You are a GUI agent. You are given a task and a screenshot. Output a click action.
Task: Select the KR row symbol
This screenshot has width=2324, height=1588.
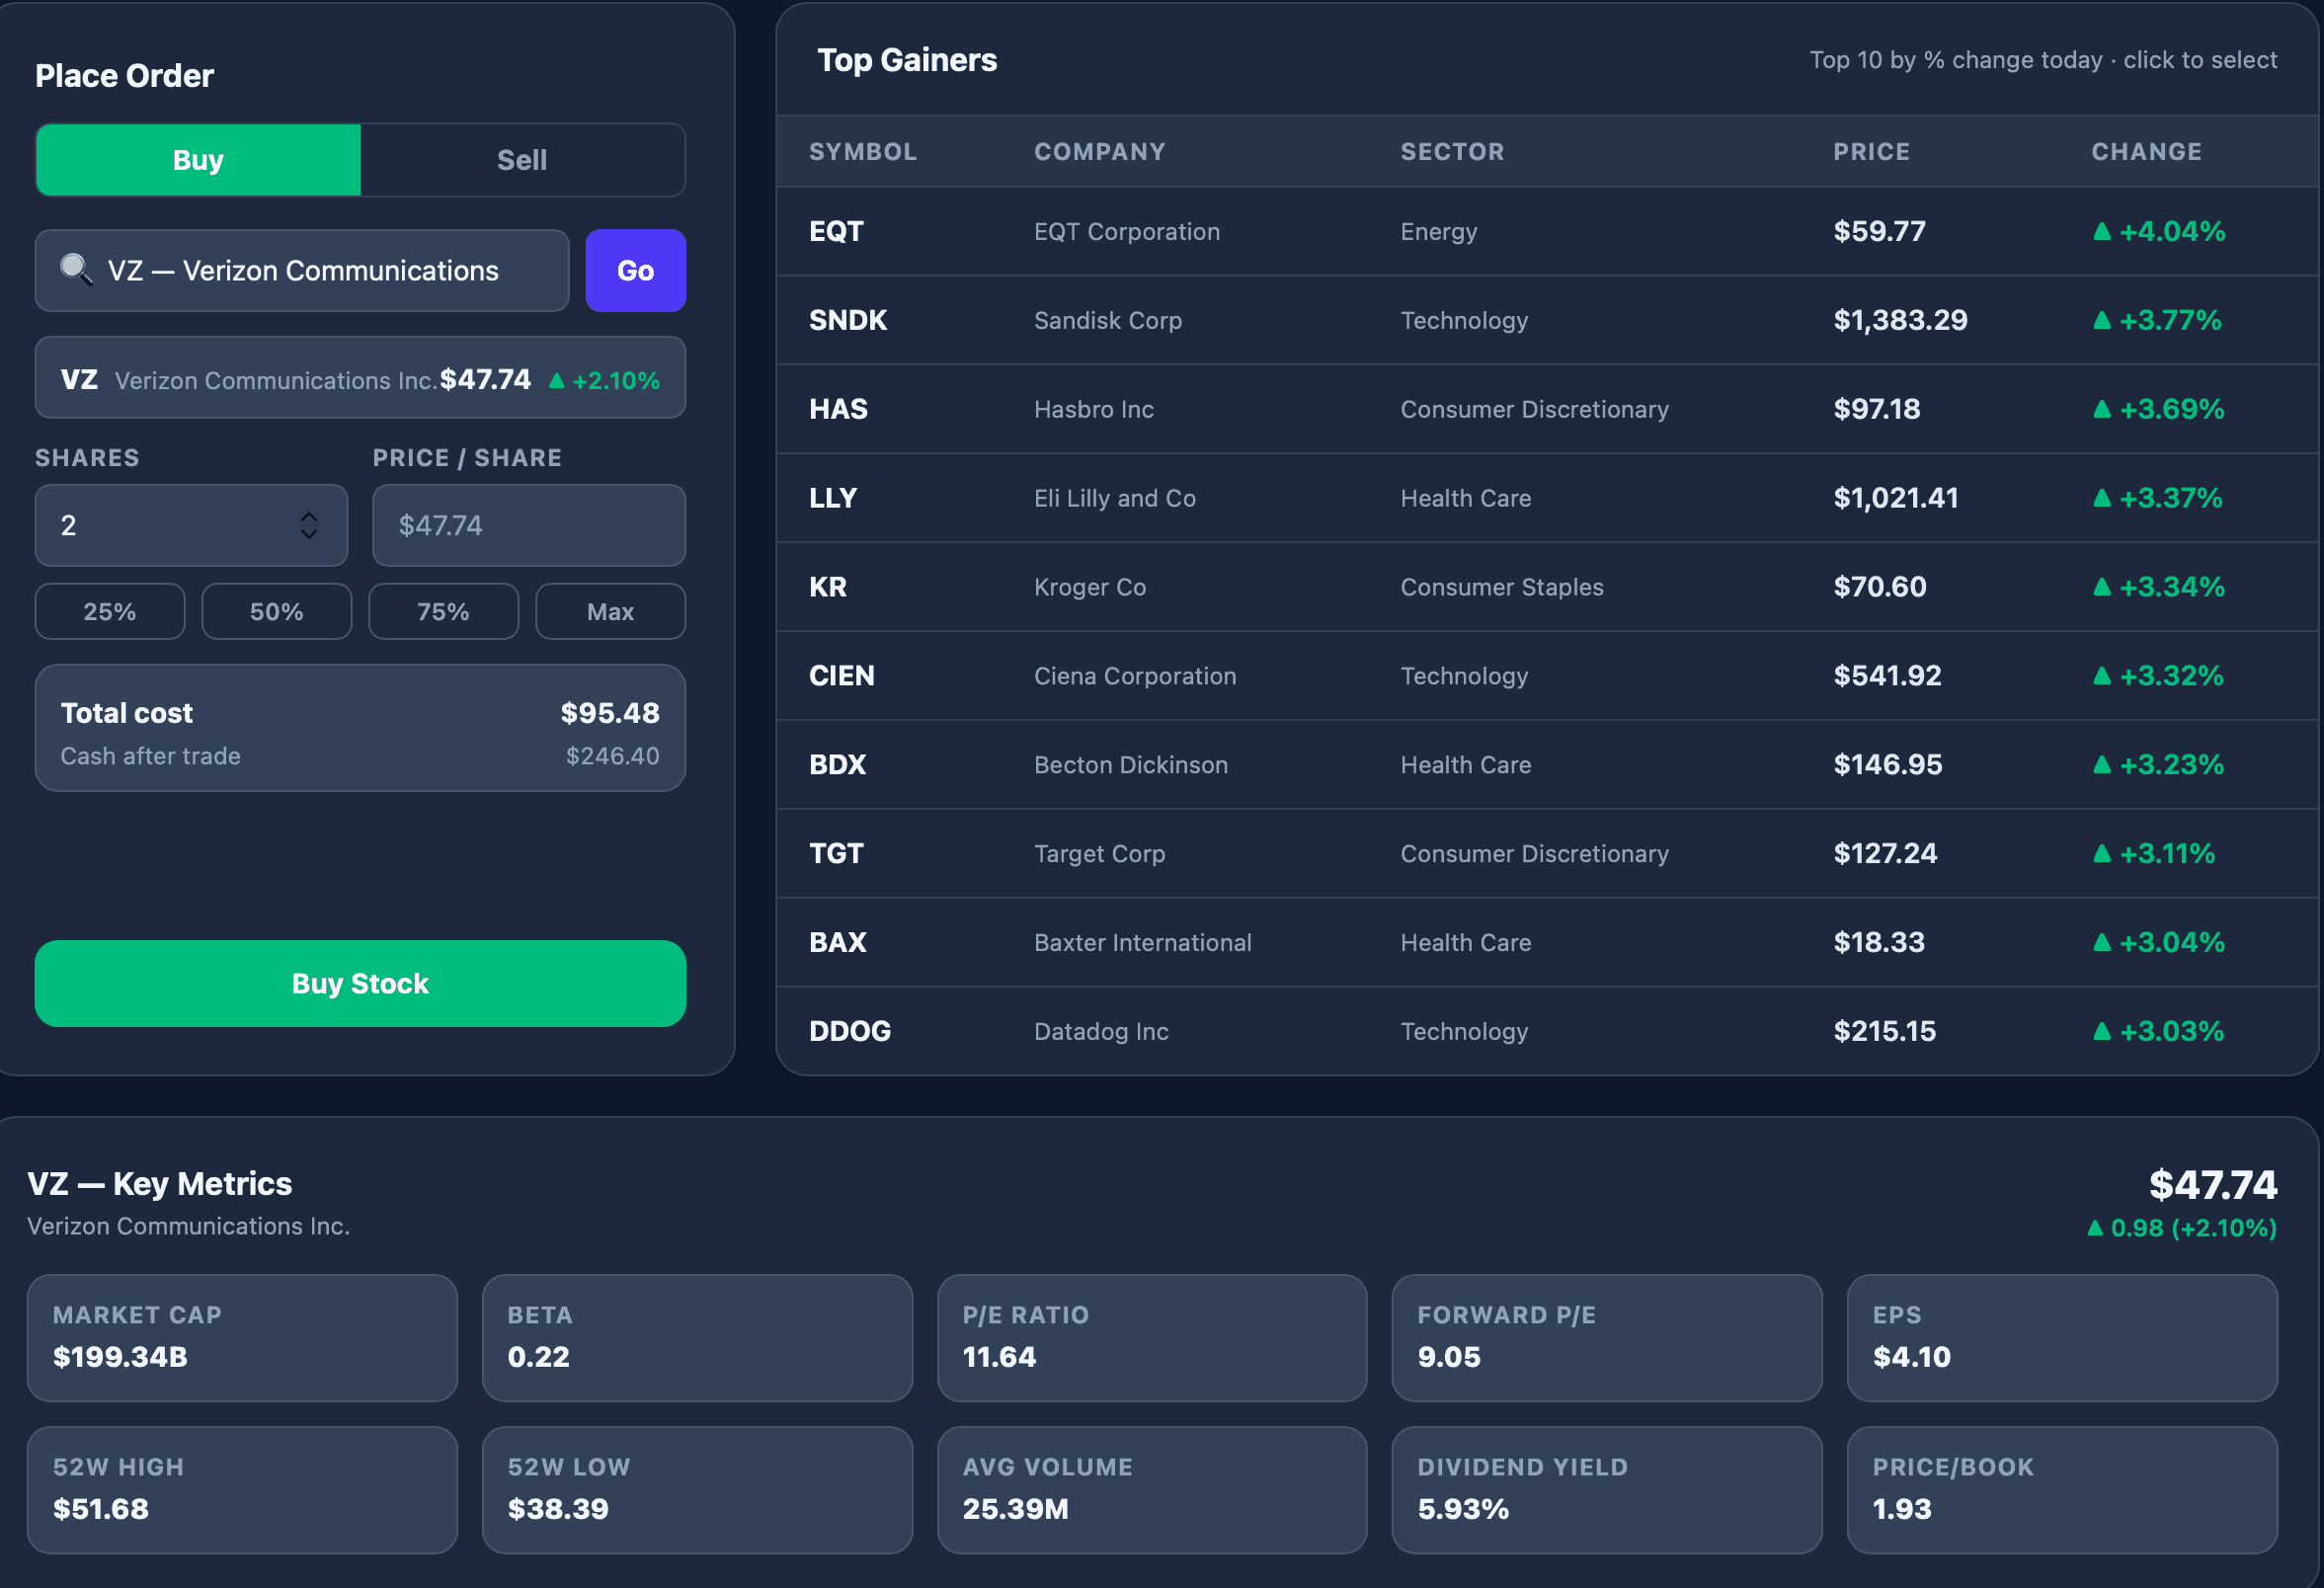(x=828, y=588)
